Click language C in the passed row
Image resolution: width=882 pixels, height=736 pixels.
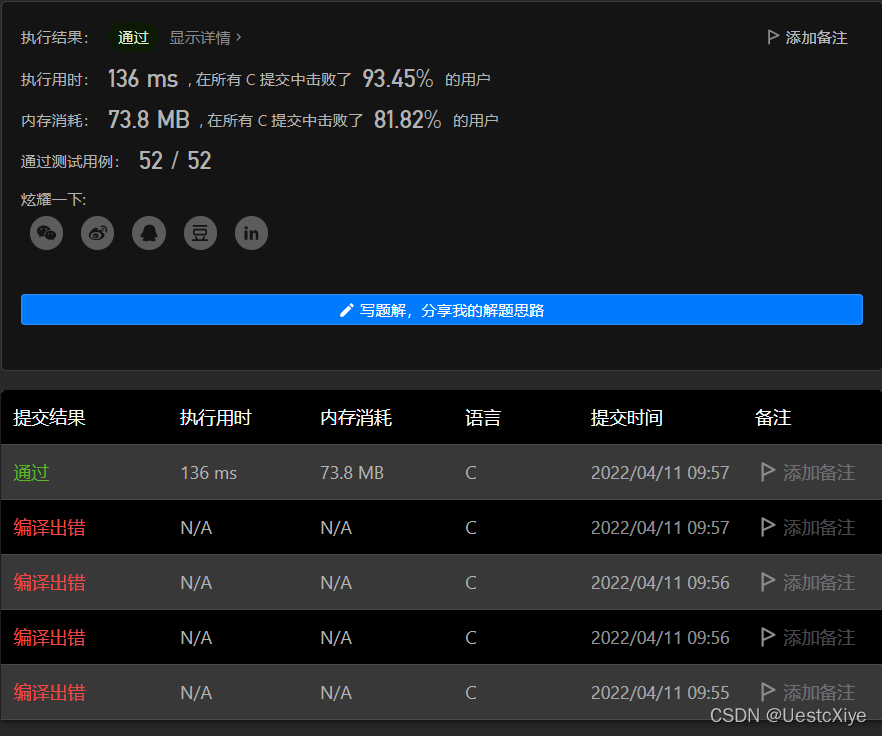pos(471,473)
